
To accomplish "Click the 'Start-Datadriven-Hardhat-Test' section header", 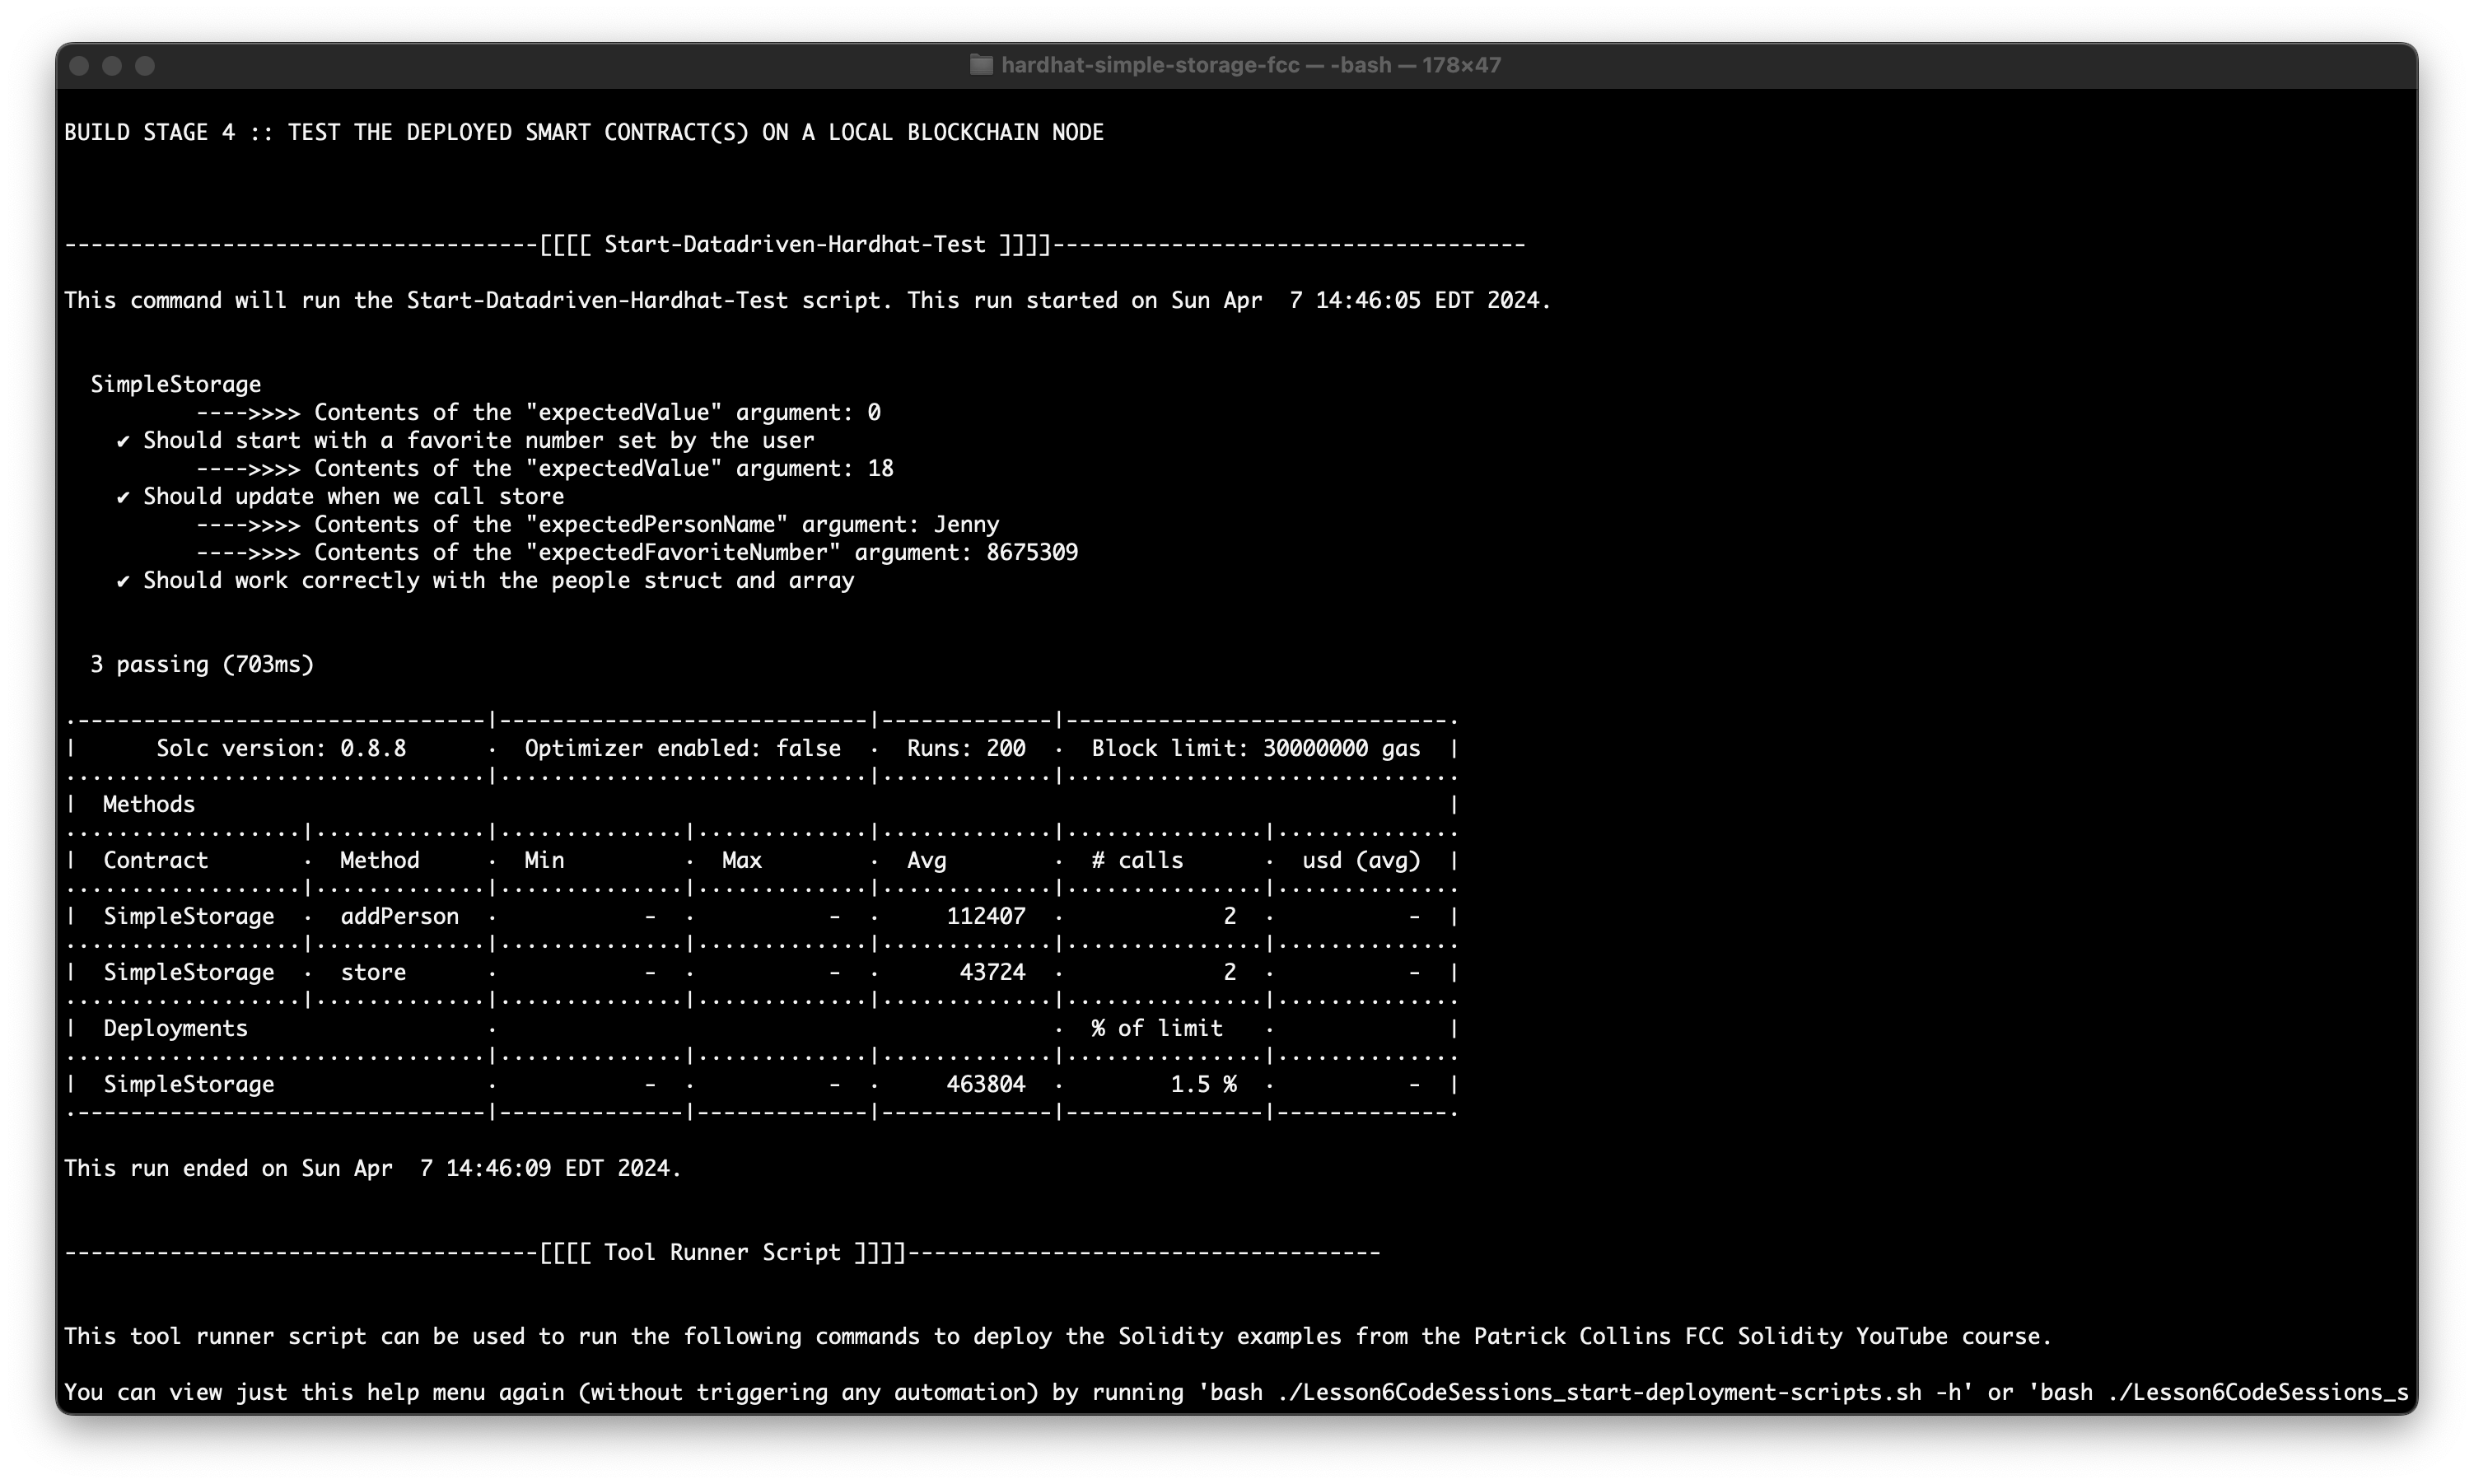I will tap(795, 245).
